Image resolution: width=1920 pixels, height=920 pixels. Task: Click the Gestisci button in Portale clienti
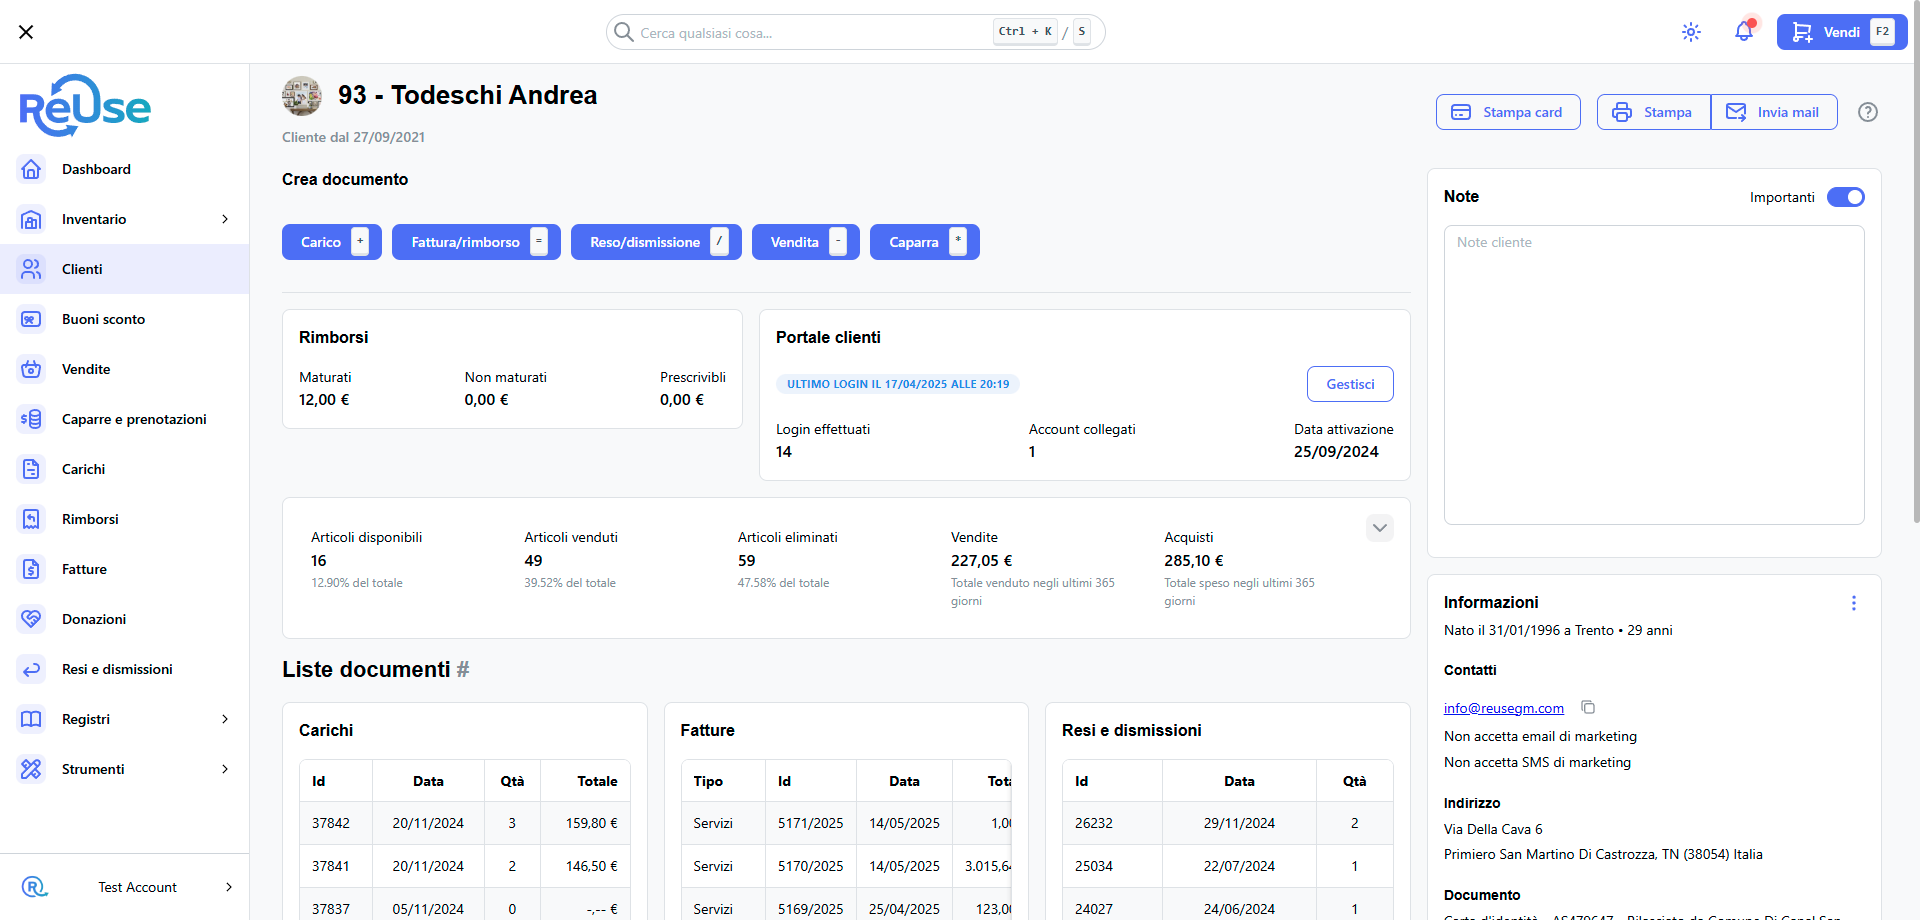click(x=1349, y=384)
